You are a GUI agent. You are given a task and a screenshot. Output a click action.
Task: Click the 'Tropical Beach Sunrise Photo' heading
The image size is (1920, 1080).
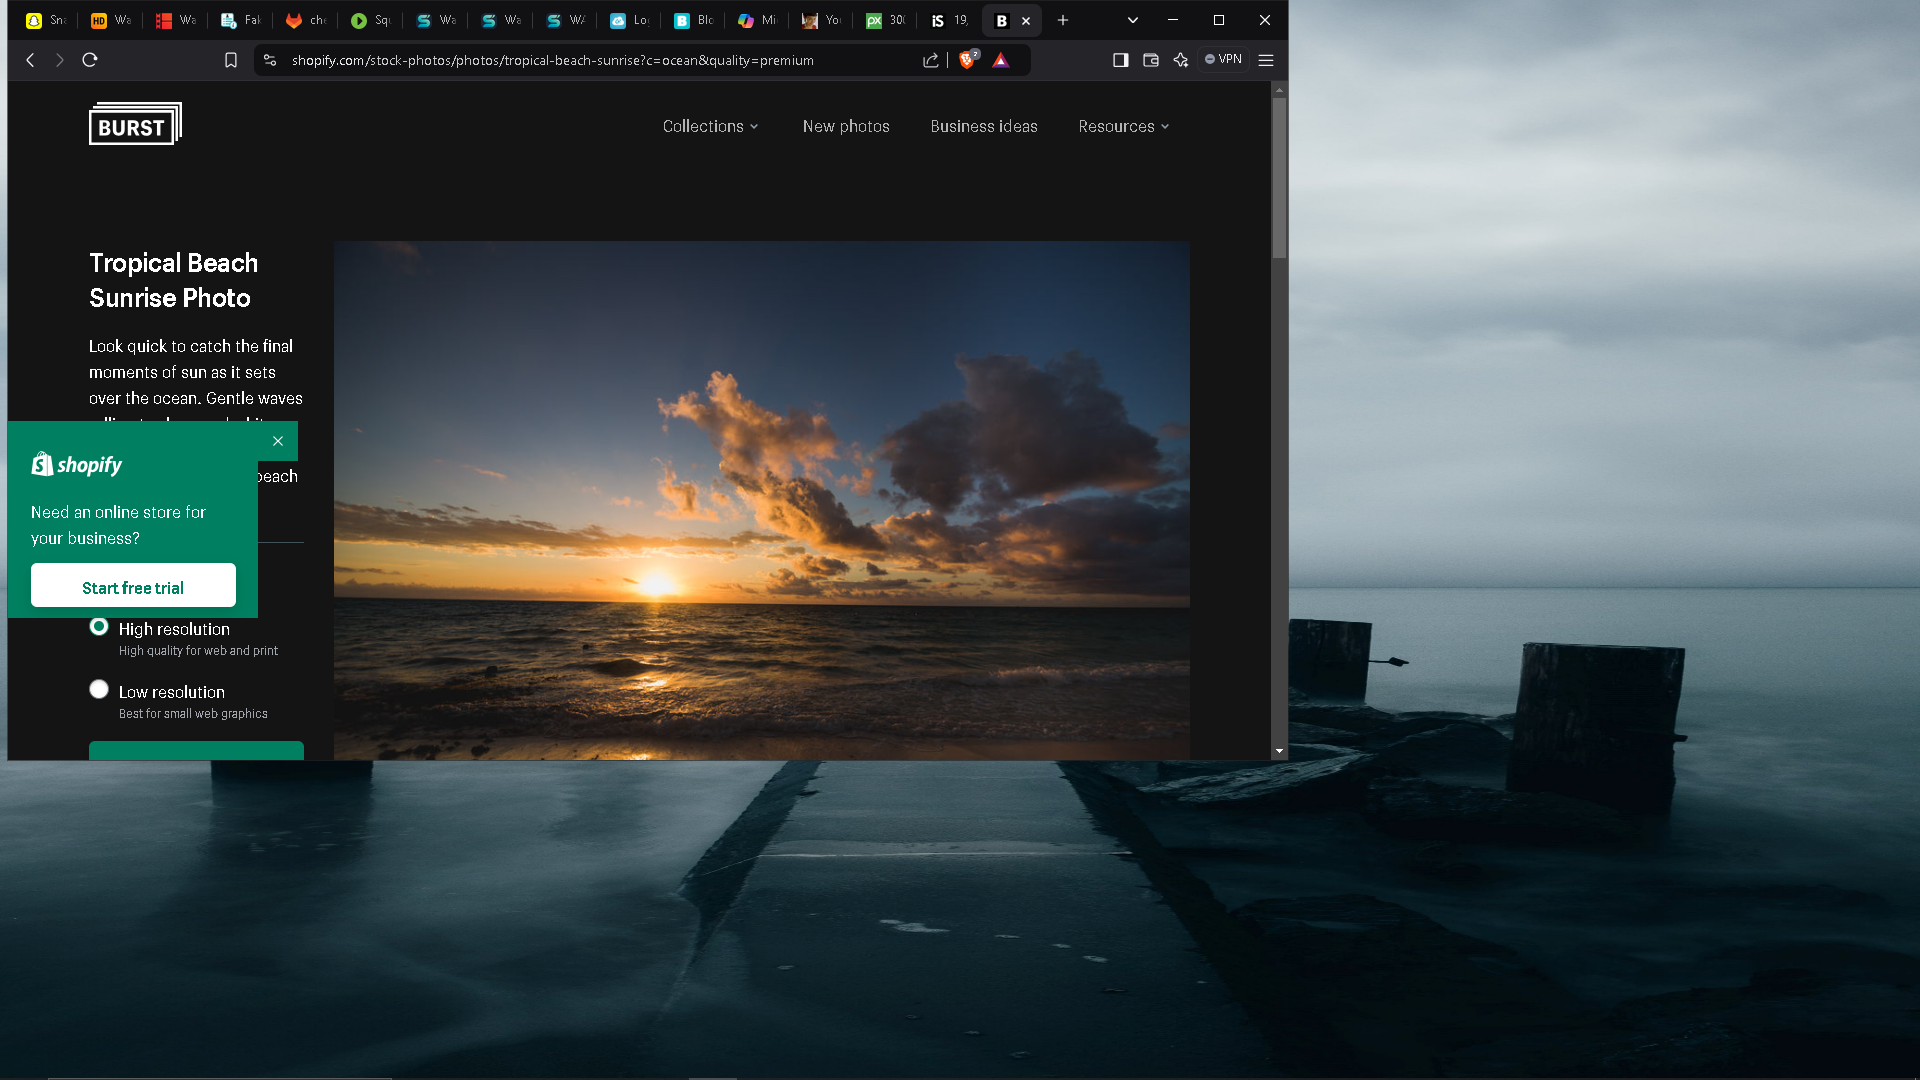pyautogui.click(x=173, y=281)
